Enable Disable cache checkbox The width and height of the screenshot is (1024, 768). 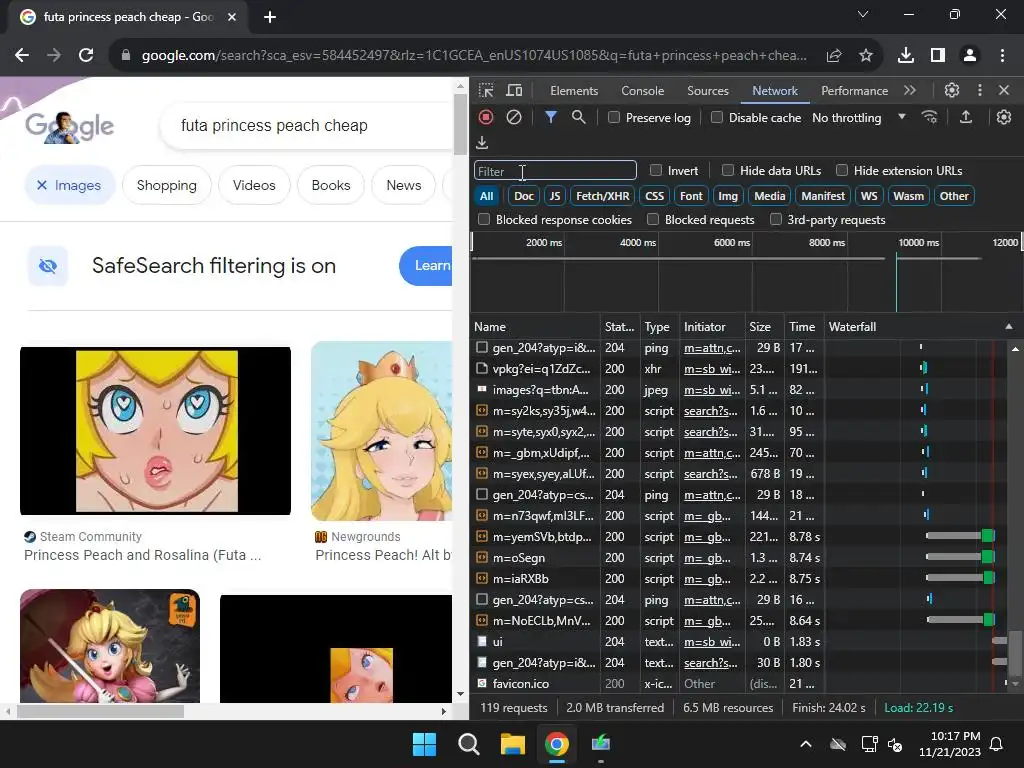pyautogui.click(x=717, y=118)
